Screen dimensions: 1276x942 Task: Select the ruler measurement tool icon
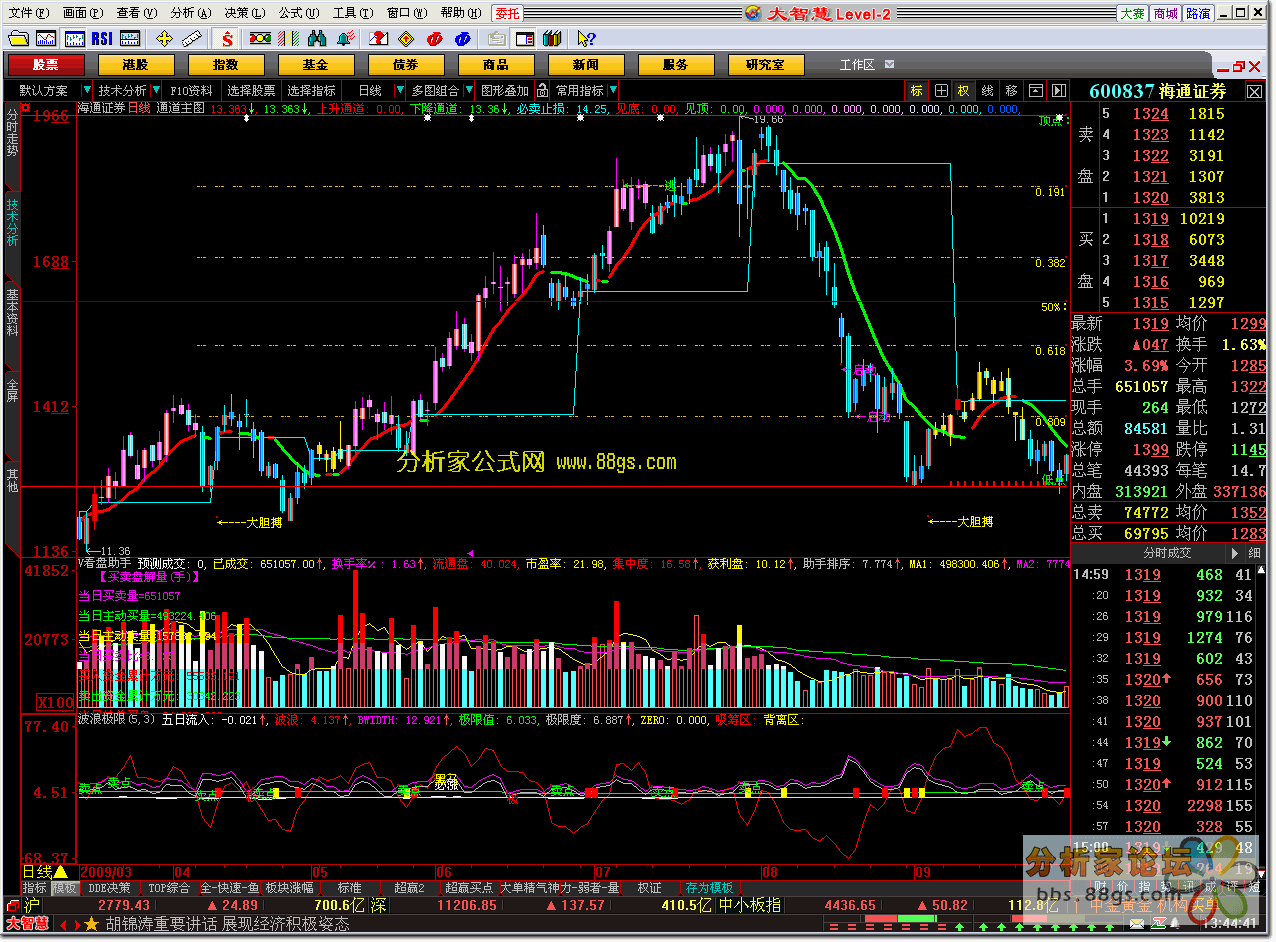192,39
